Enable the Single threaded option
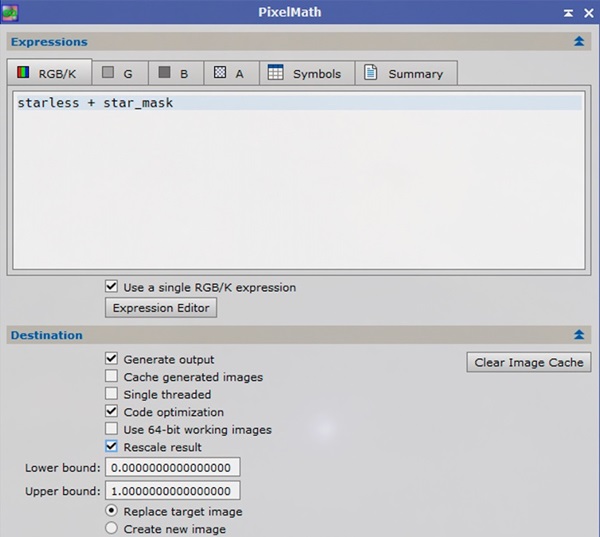Screen dimensions: 600x537 tap(111, 393)
